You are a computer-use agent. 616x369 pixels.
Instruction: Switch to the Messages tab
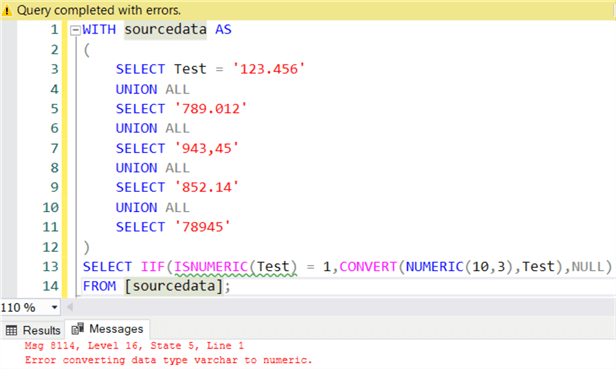pyautogui.click(x=107, y=329)
